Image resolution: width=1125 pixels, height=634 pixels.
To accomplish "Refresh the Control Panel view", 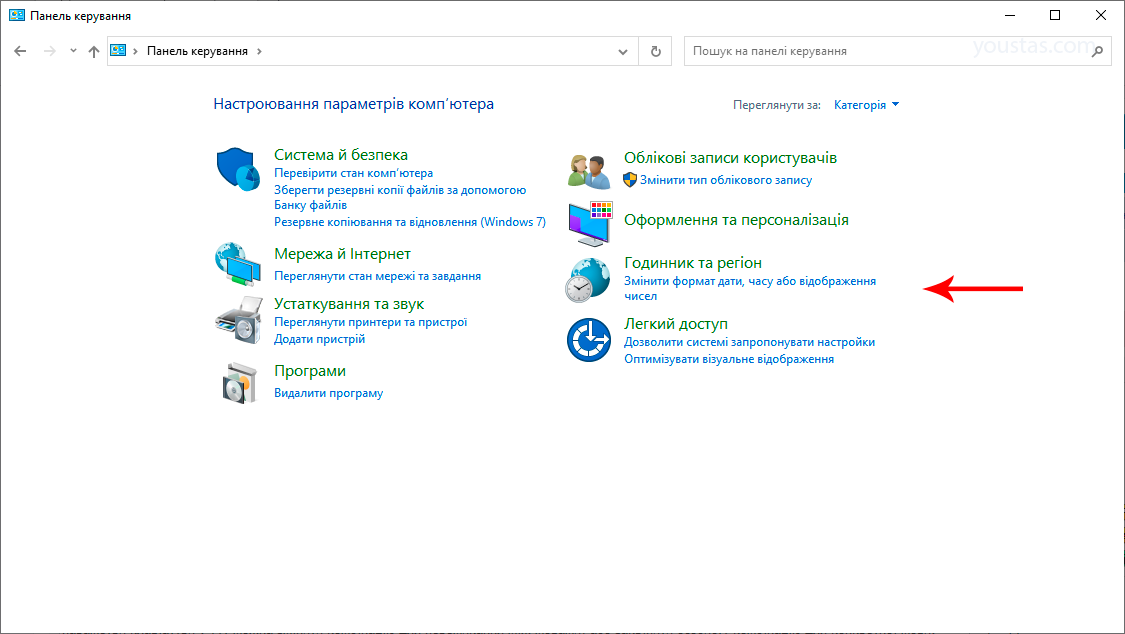I will [656, 51].
